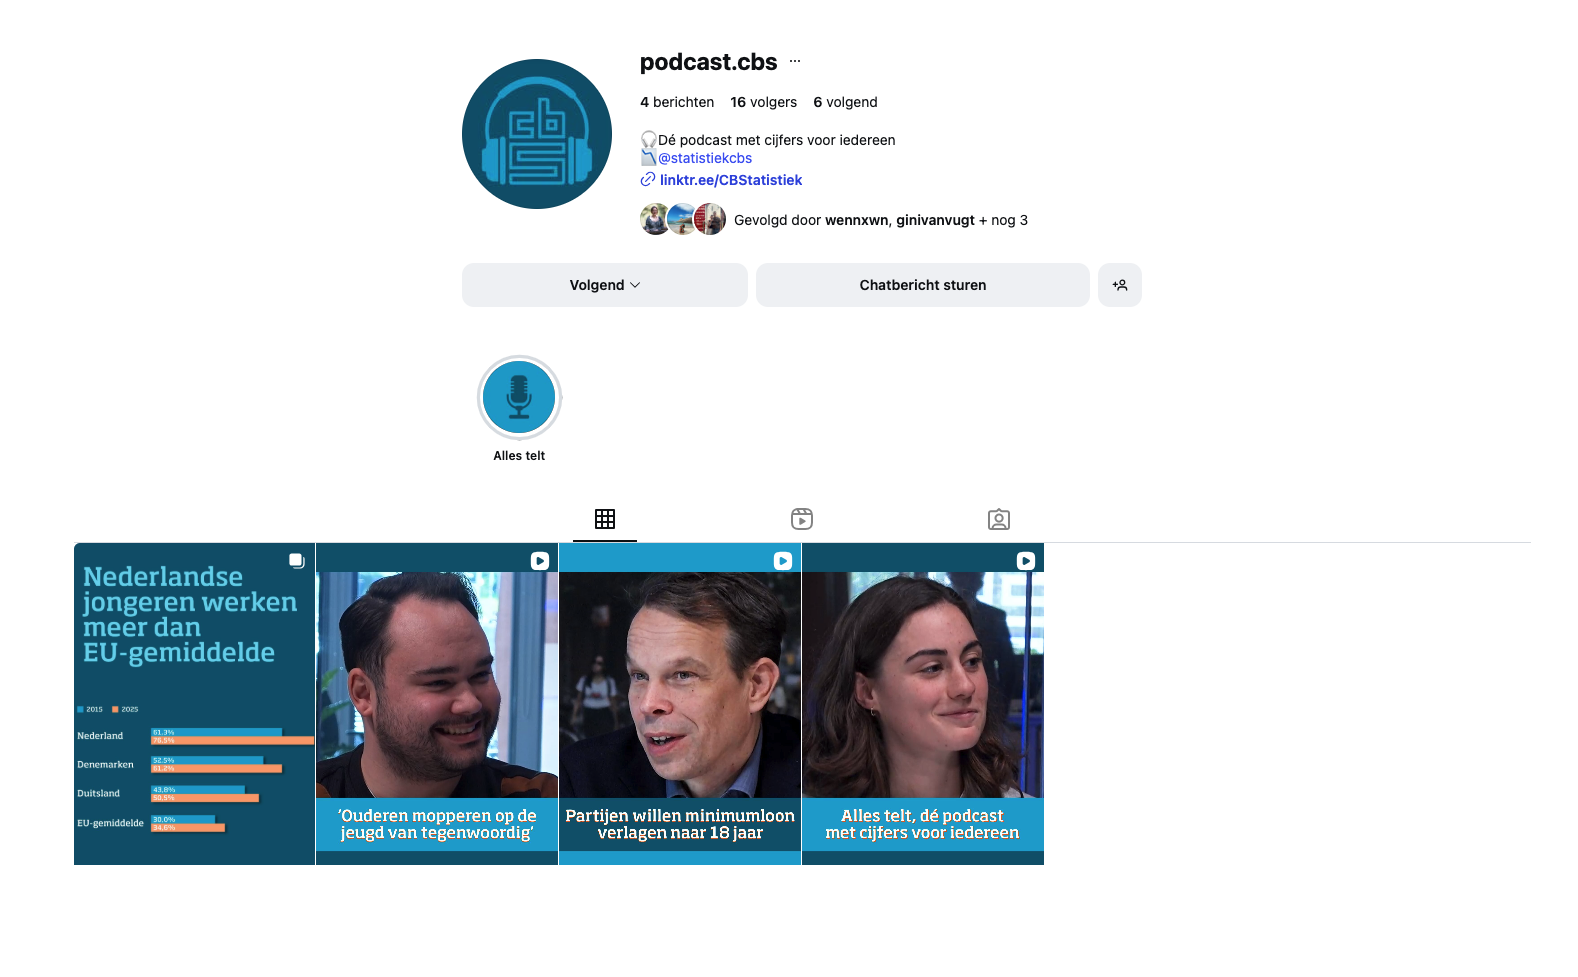Click the add similar accounts person icon
Screen dimensions: 1578x977
pyautogui.click(x=1120, y=285)
